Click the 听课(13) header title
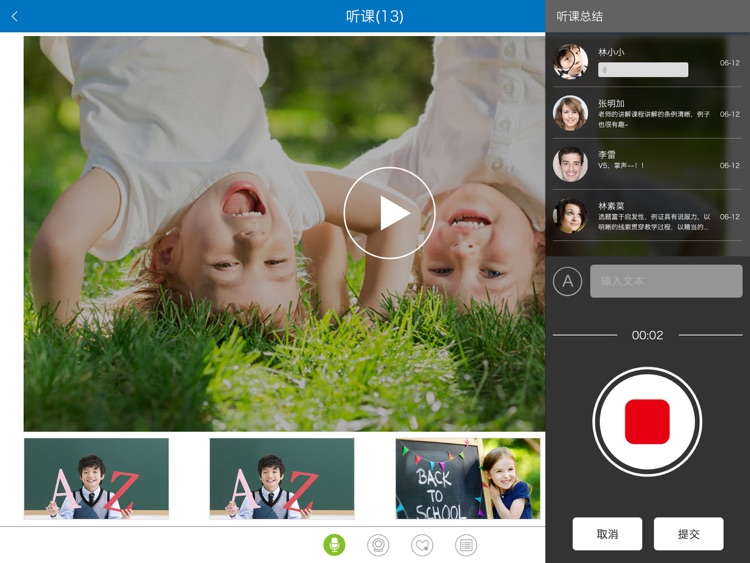 tap(375, 16)
